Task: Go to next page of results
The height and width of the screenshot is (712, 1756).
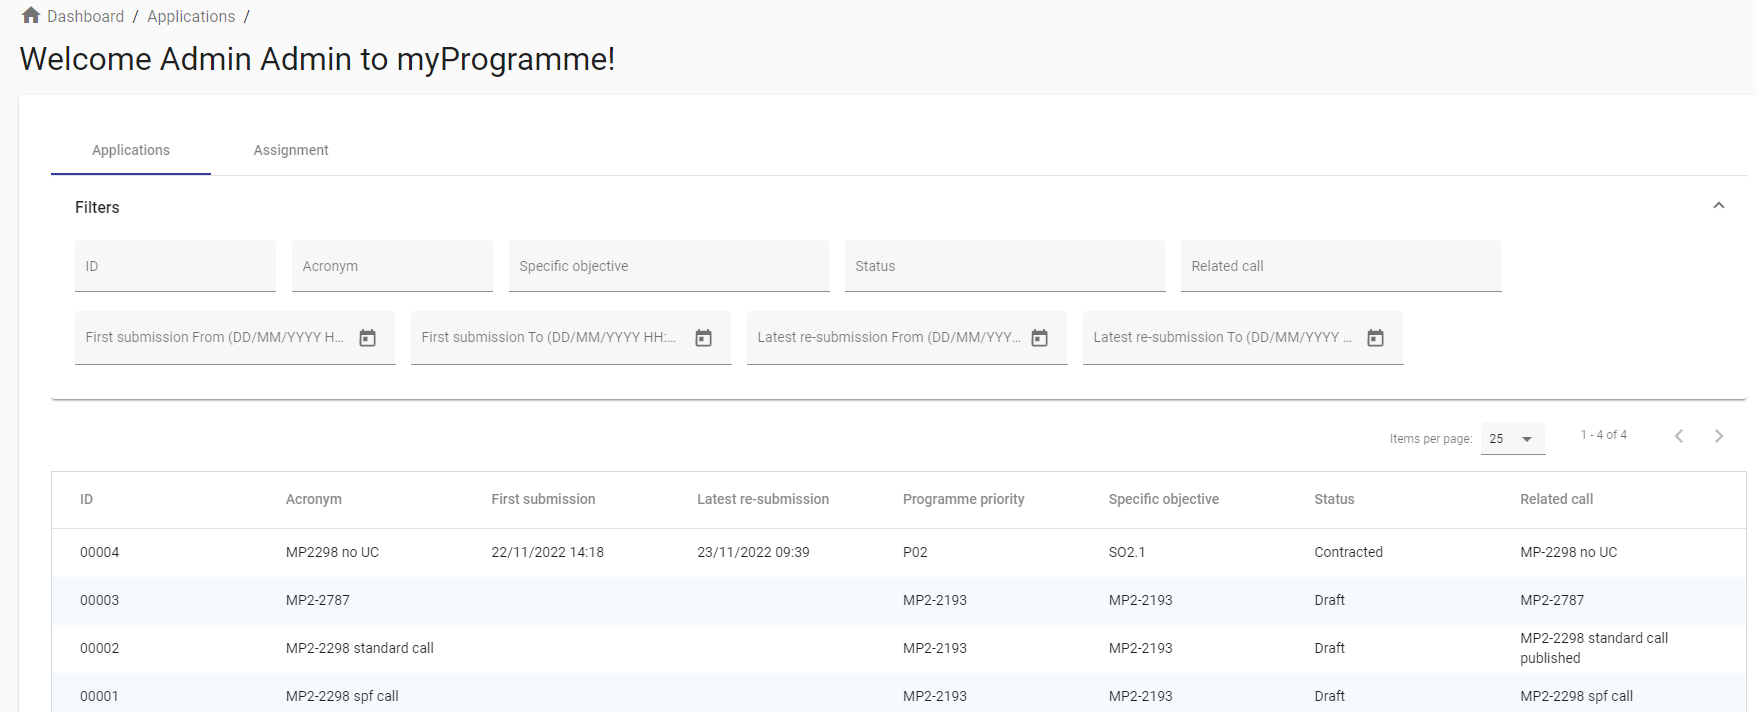Action: coord(1718,436)
